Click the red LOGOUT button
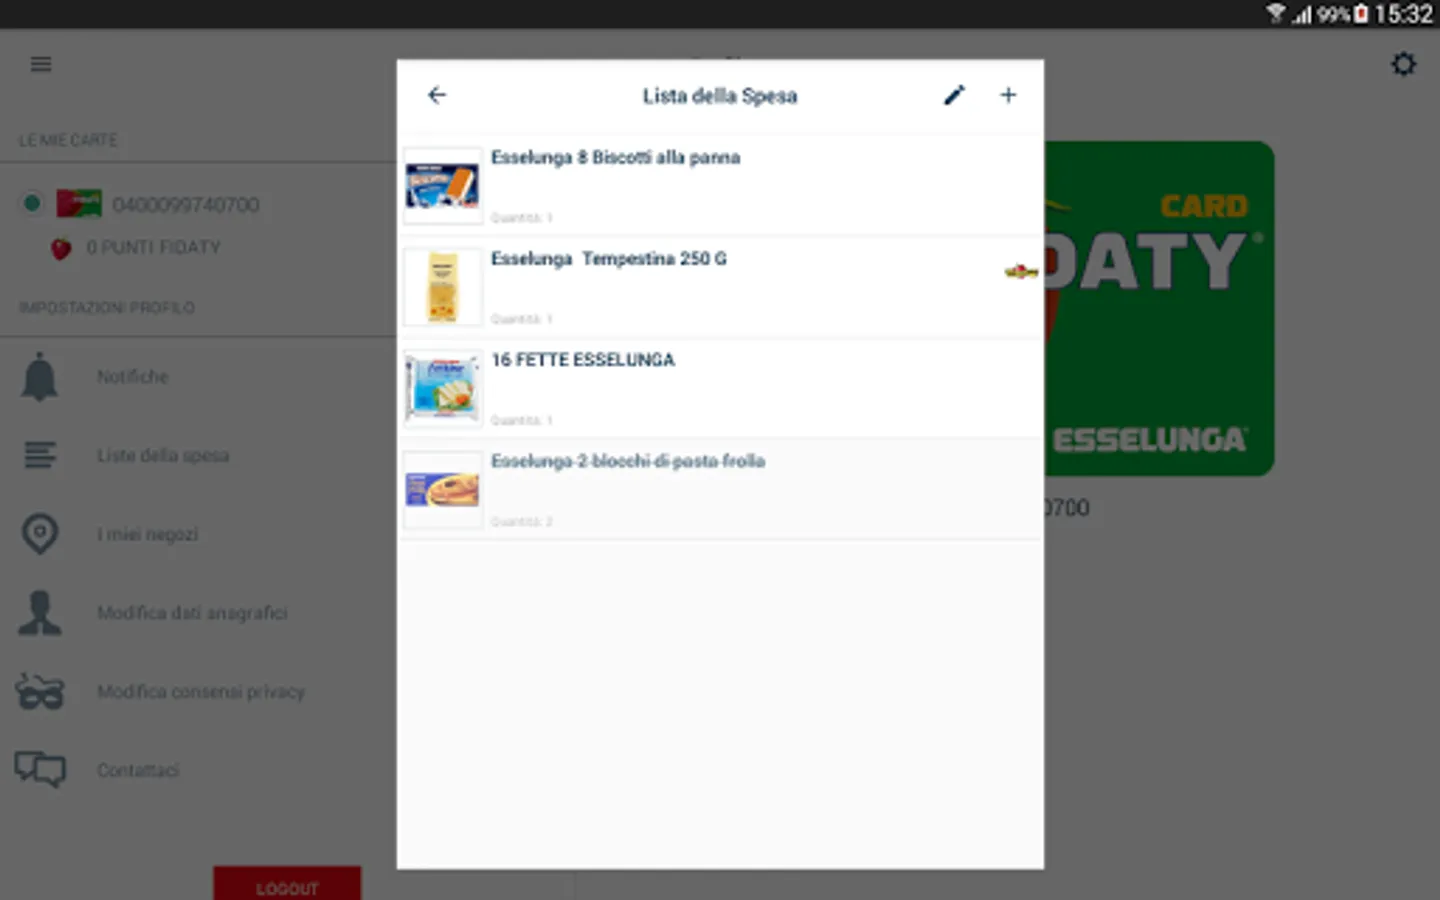Viewport: 1440px width, 900px height. pyautogui.click(x=287, y=884)
